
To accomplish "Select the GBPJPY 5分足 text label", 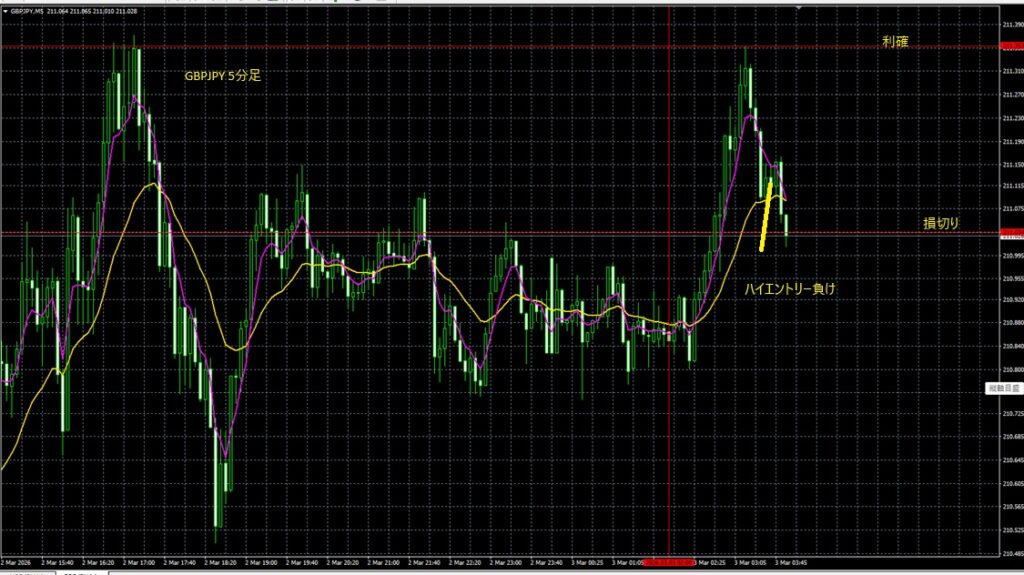I will pyautogui.click(x=223, y=76).
